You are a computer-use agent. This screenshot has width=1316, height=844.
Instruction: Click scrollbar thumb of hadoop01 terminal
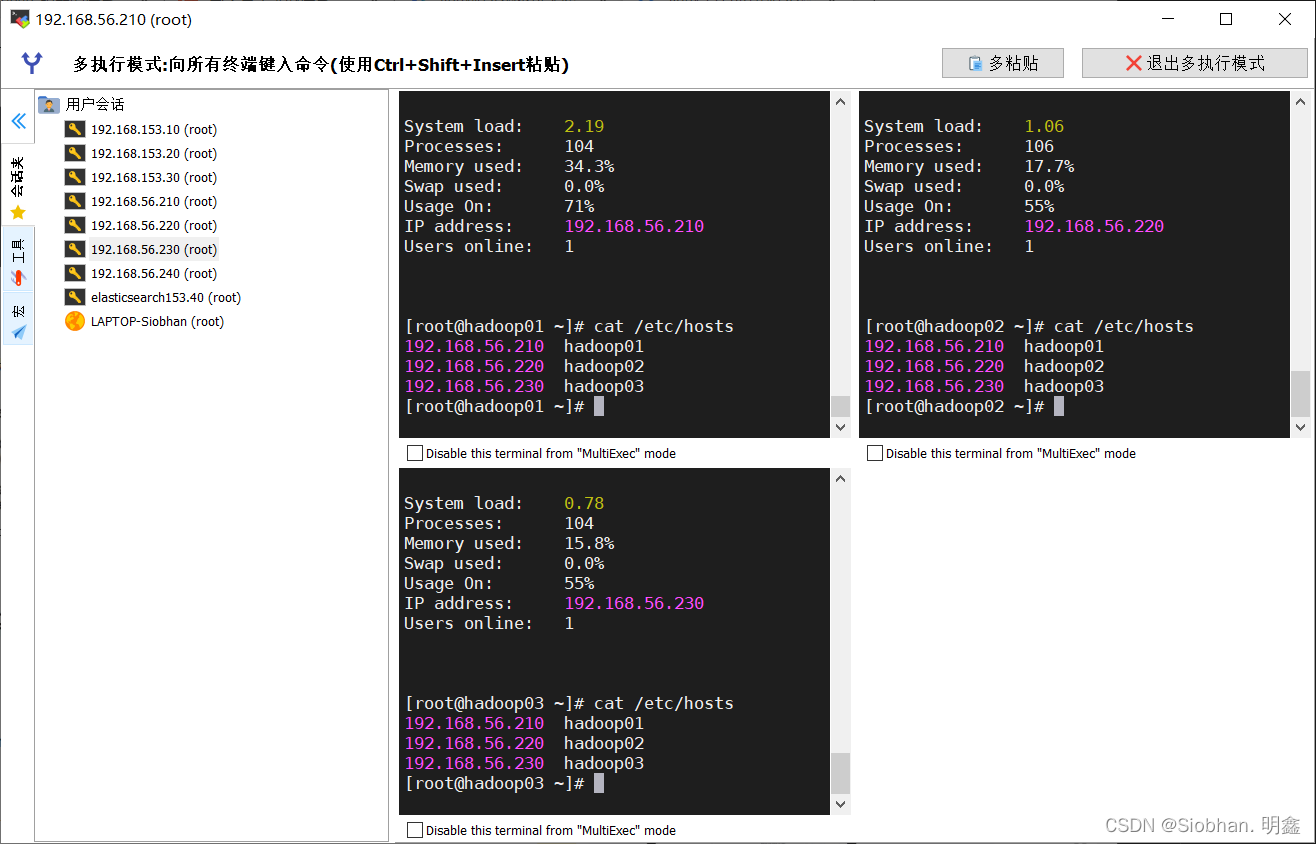click(x=840, y=406)
